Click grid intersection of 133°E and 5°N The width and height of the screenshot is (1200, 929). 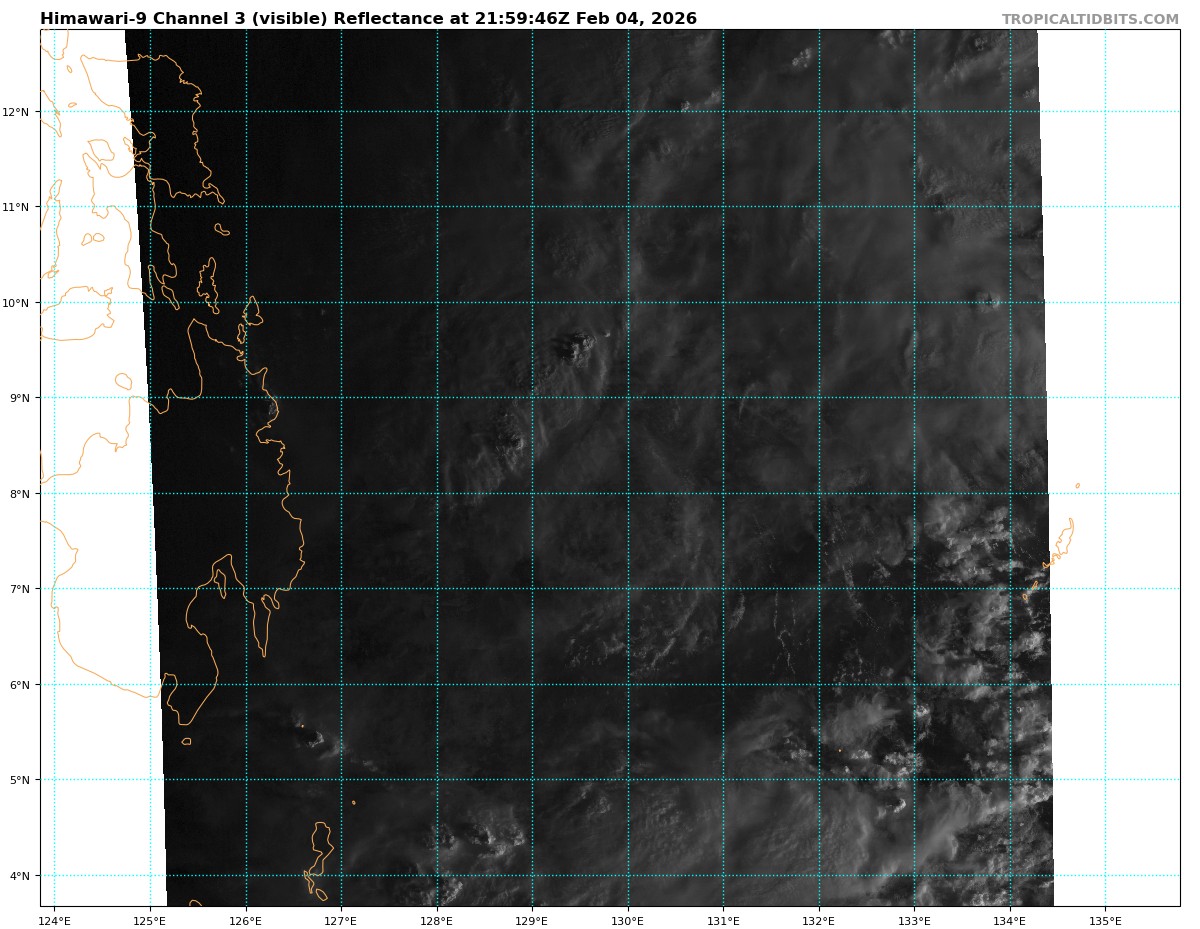point(914,780)
